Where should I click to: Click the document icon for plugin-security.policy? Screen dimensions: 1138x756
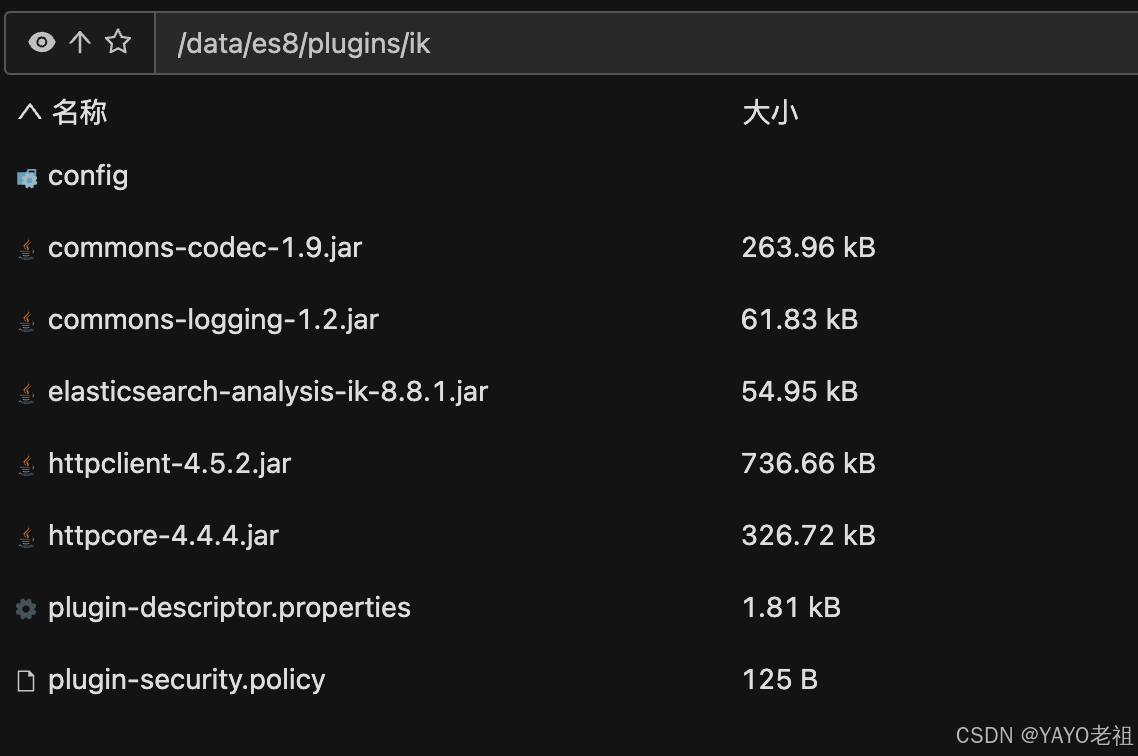click(x=25, y=679)
